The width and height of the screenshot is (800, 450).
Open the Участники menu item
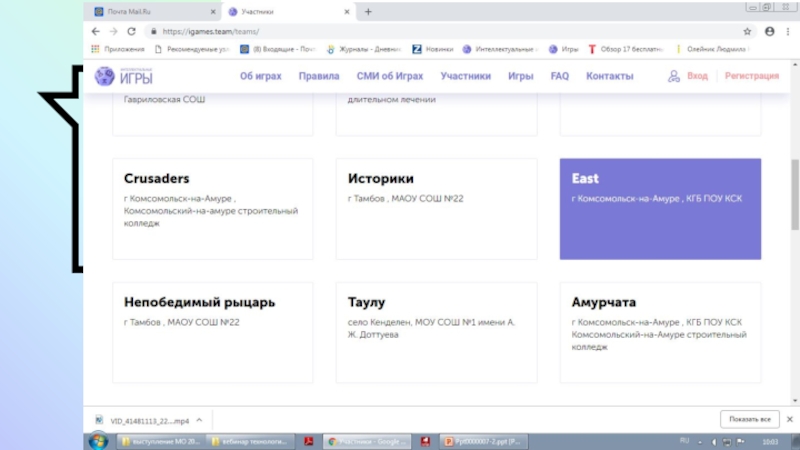point(465,76)
